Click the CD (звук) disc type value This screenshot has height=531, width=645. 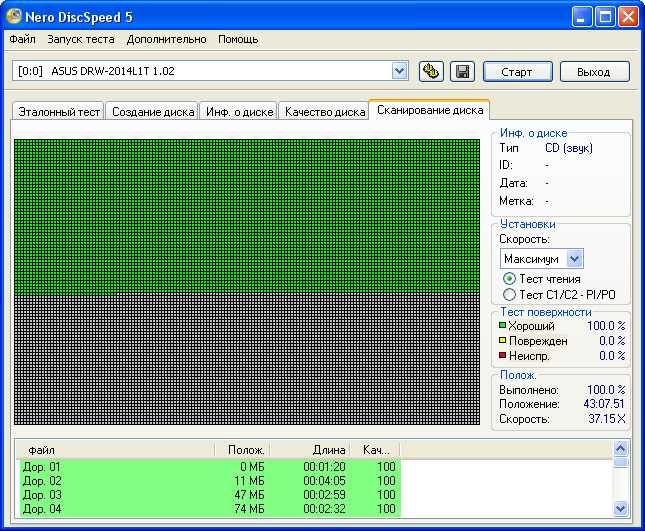(569, 148)
